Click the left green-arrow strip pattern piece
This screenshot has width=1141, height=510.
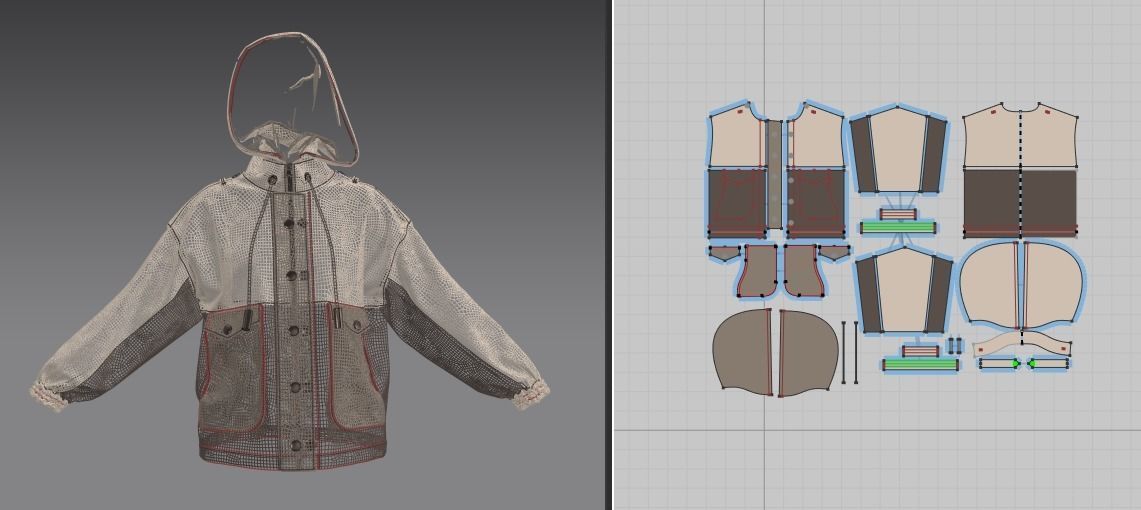pyautogui.click(x=999, y=362)
